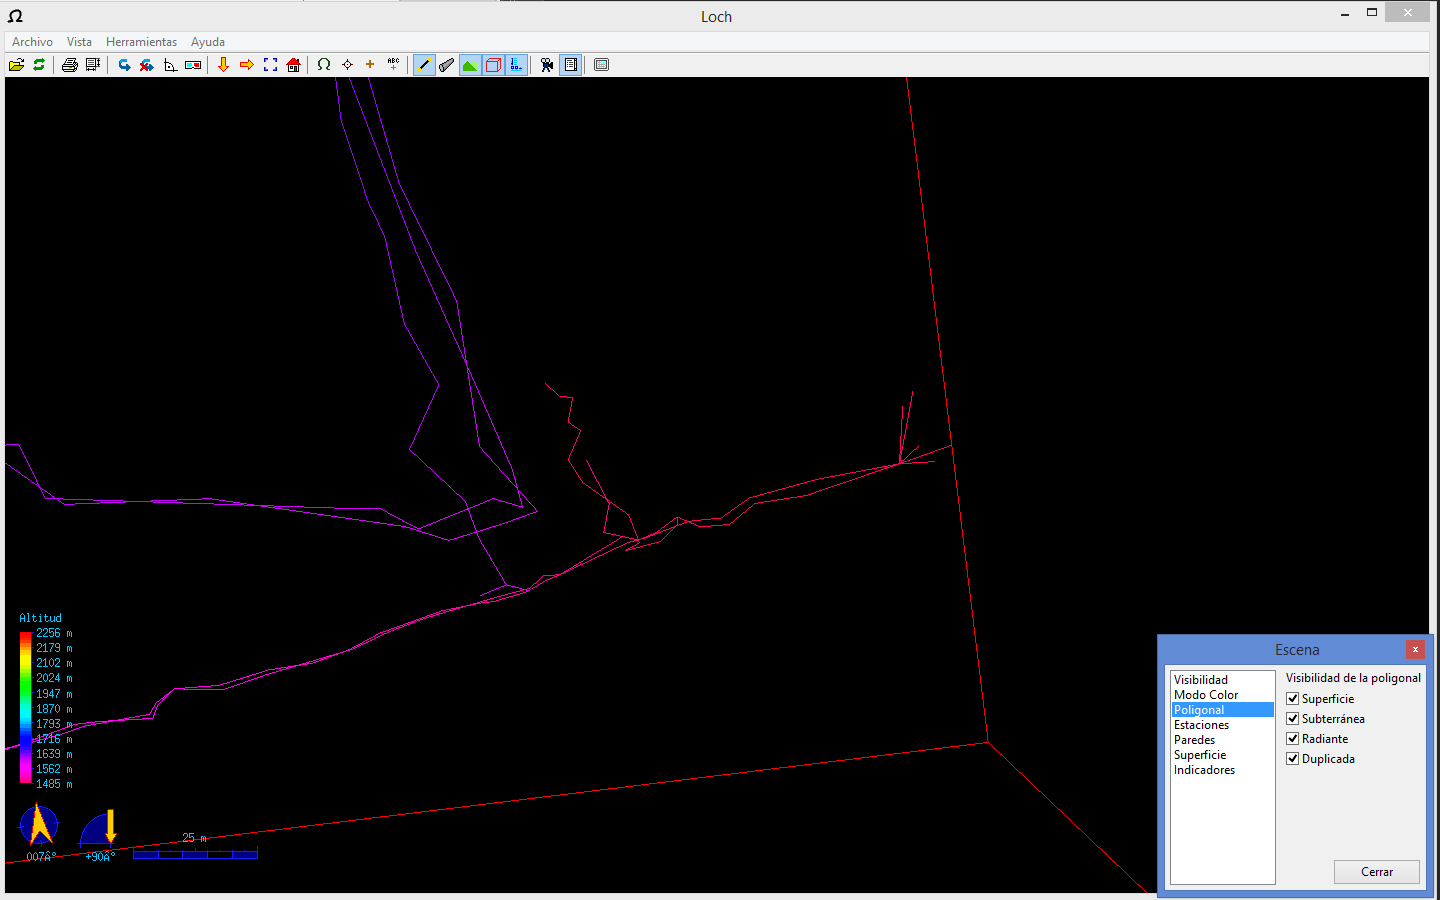The height and width of the screenshot is (900, 1440).
Task: Open the Vista menu
Action: (79, 42)
